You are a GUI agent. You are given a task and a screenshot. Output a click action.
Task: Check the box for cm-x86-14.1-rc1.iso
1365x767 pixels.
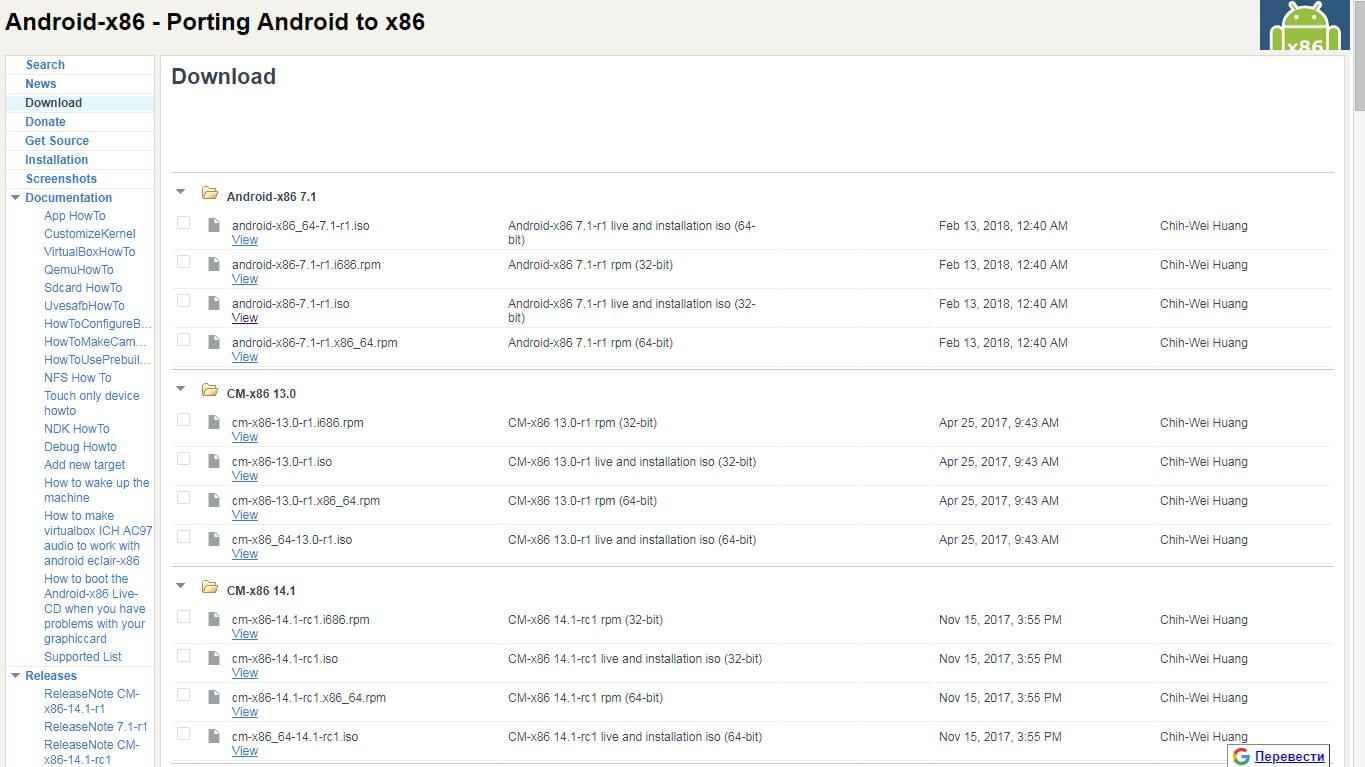[183, 656]
